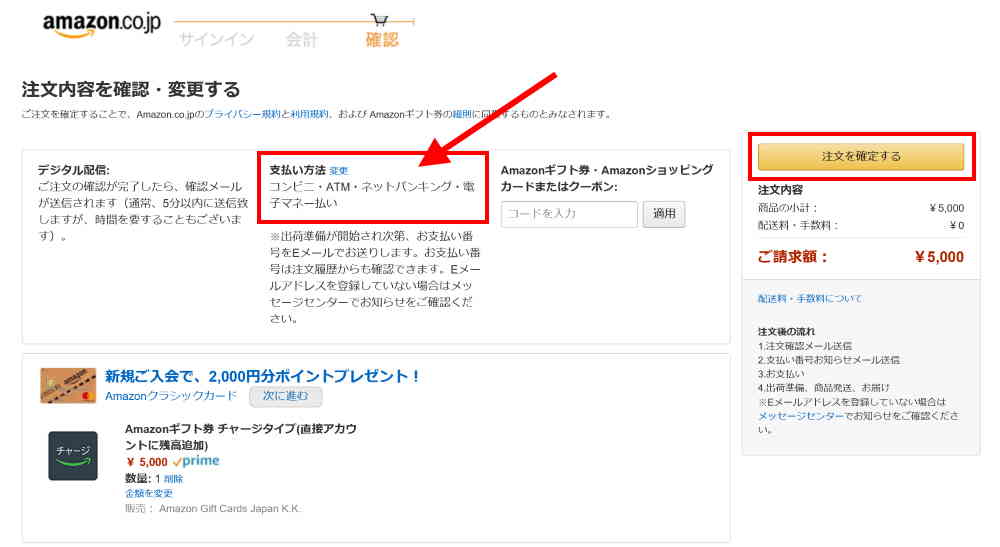This screenshot has height=547, width=1000.
Task: Click the 金額を変更 link
Action: pos(149,493)
